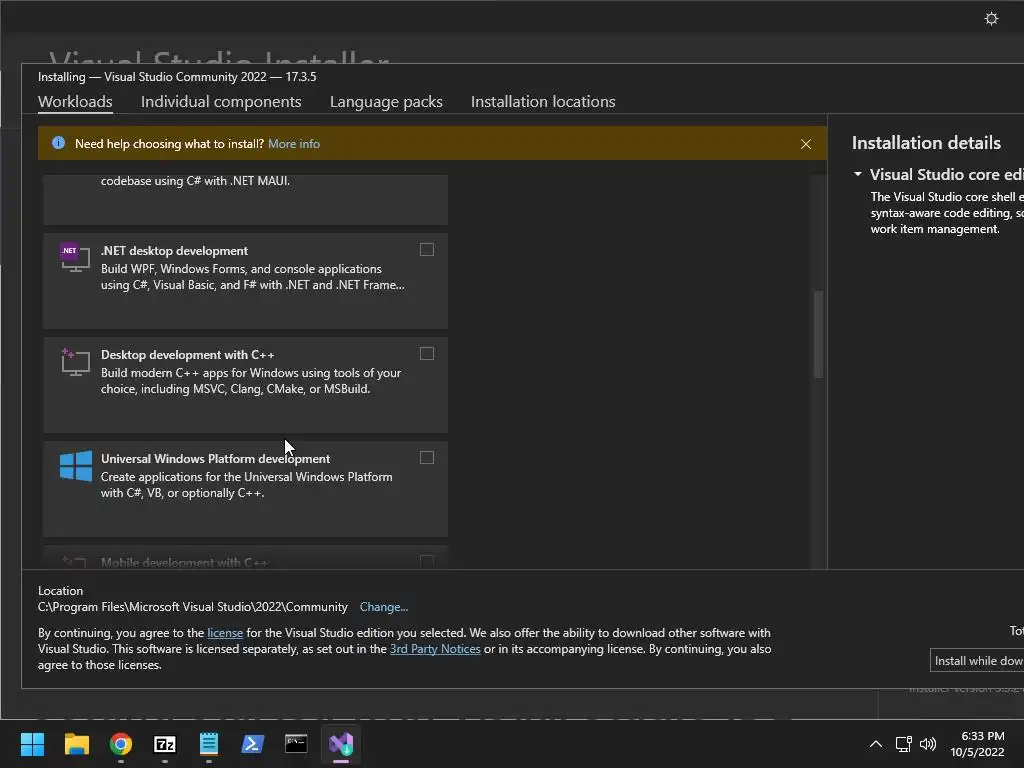Switch to the Workloads tab
The height and width of the screenshot is (768, 1024).
(75, 102)
